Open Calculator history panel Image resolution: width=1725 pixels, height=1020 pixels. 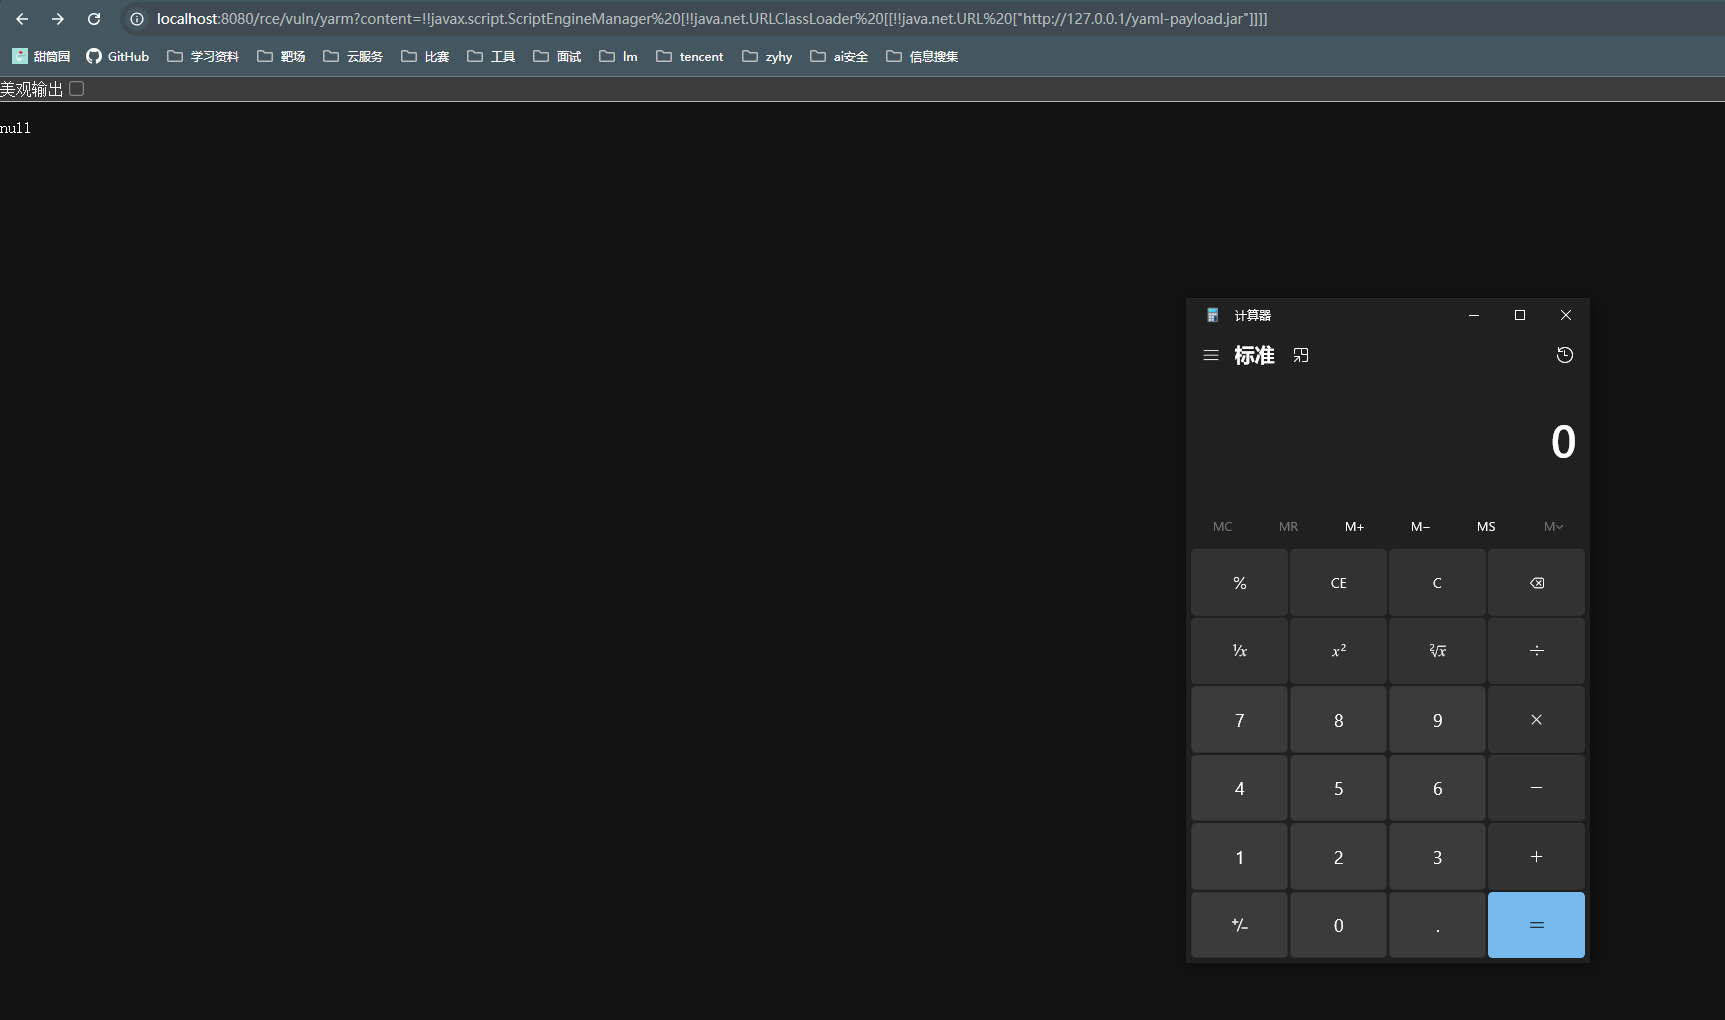click(1565, 355)
